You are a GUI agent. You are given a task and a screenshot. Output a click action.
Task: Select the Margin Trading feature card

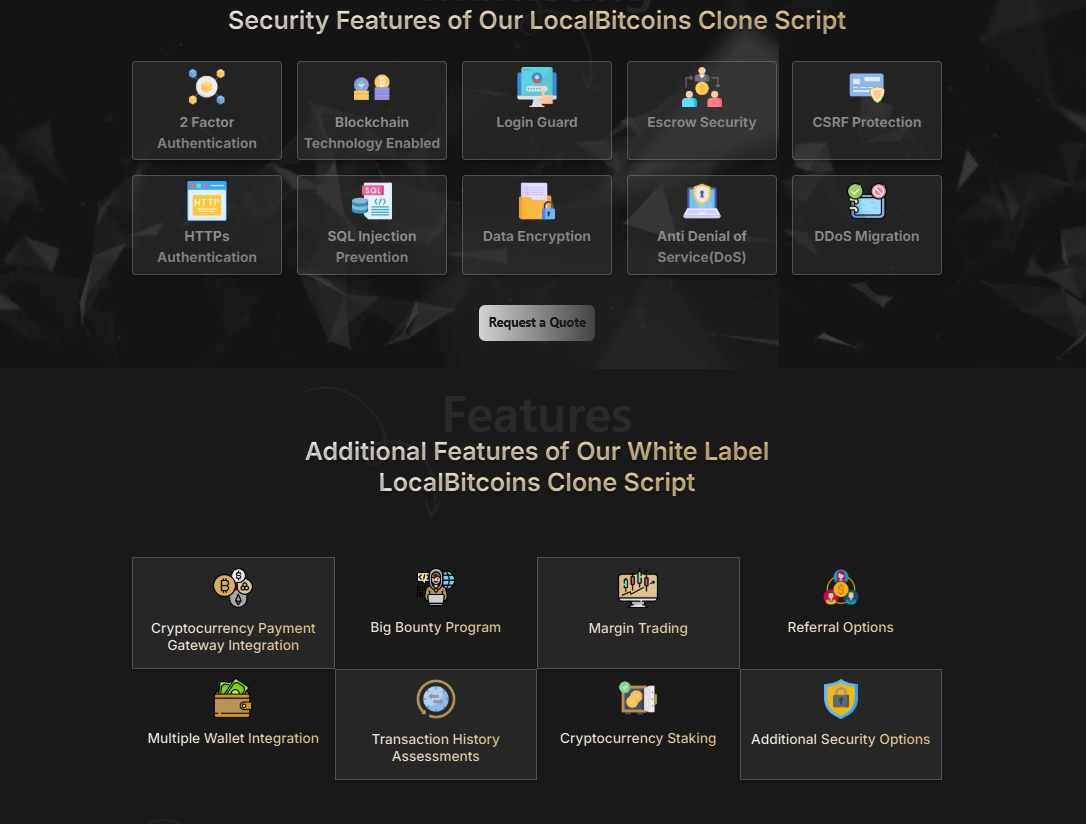638,612
